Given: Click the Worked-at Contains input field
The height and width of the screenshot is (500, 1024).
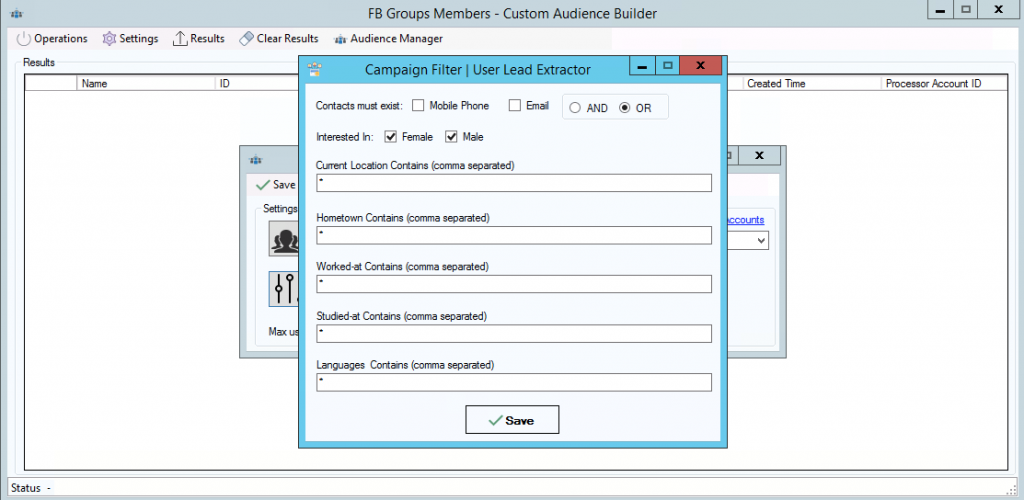Looking at the screenshot, I should coord(514,284).
